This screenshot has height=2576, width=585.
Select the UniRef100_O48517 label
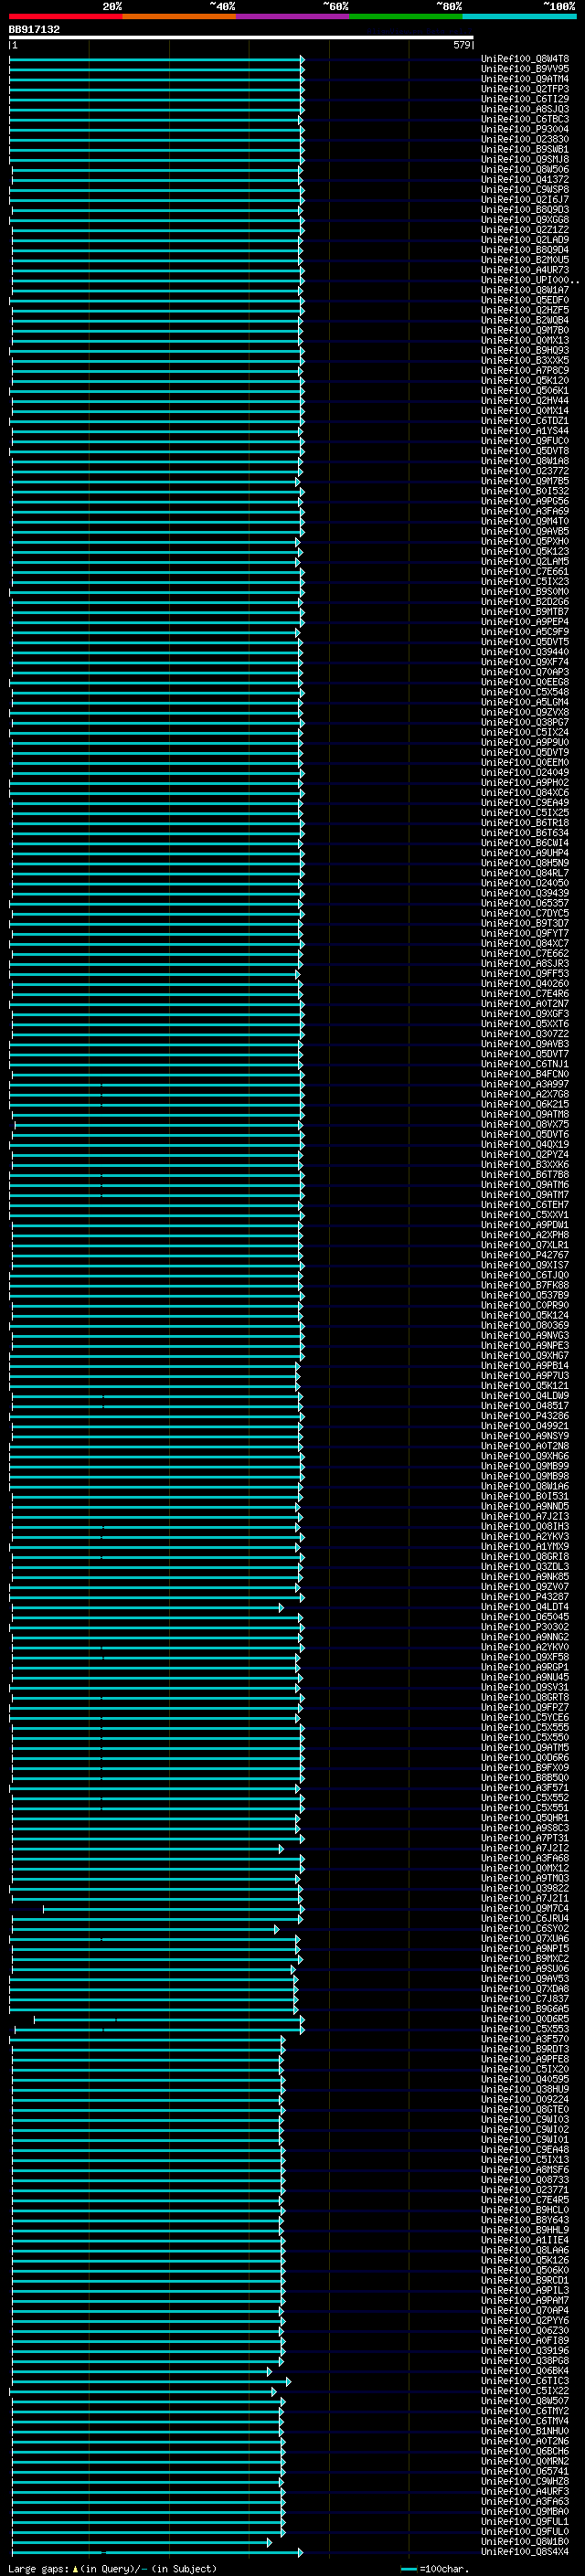[525, 1405]
